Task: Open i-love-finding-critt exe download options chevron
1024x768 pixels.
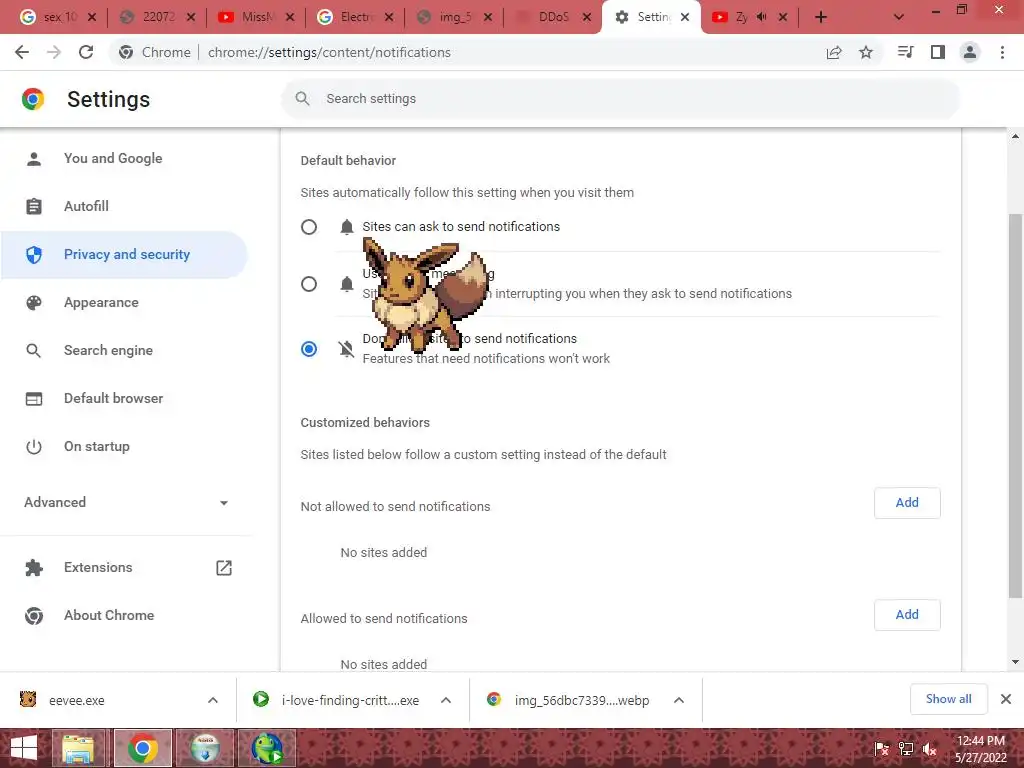Action: 446,700
